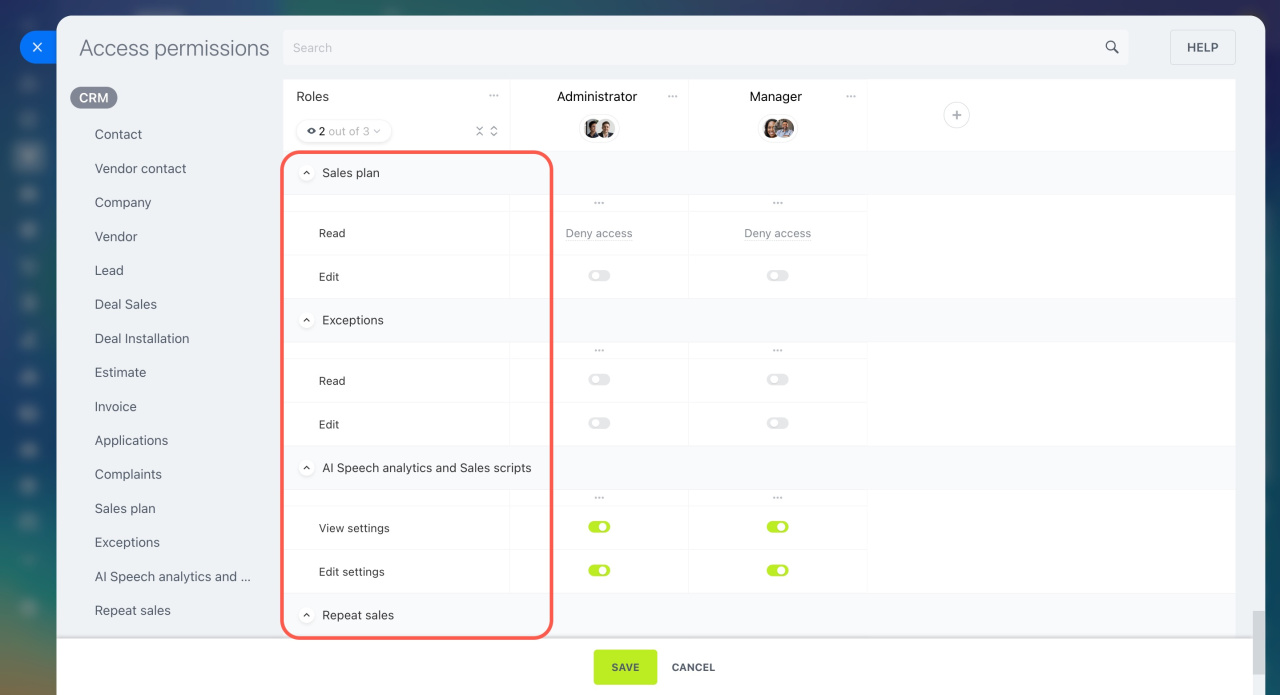Open the AI Speech analytics dots under Manager
1280x695 pixels.
tap(778, 498)
